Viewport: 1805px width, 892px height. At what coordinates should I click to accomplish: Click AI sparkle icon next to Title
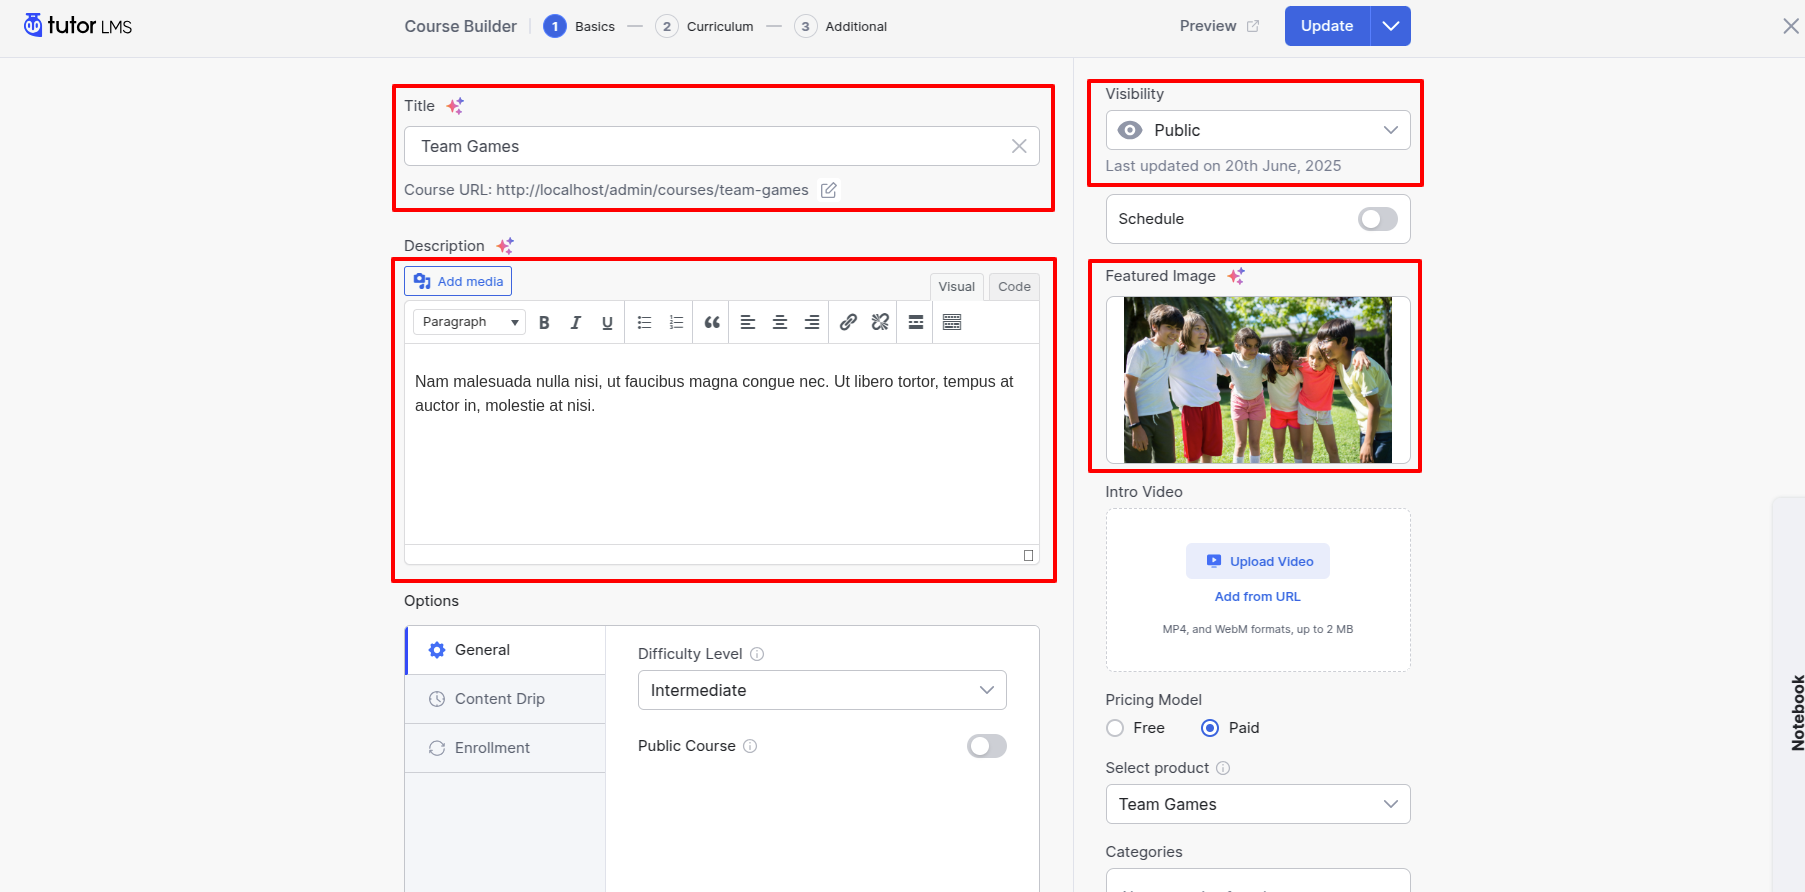coord(455,106)
